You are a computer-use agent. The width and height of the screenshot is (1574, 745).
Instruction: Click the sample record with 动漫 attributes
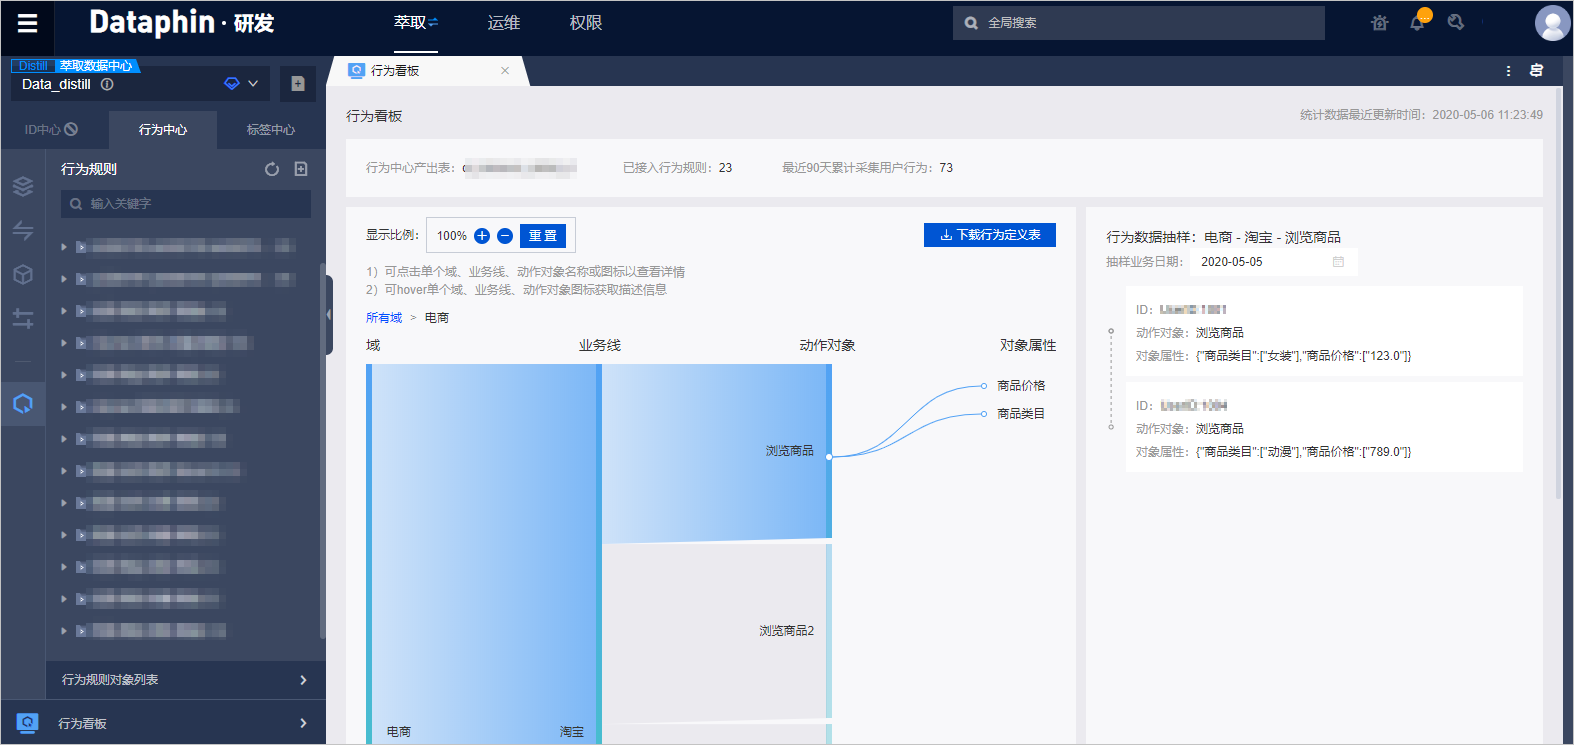tap(1324, 429)
